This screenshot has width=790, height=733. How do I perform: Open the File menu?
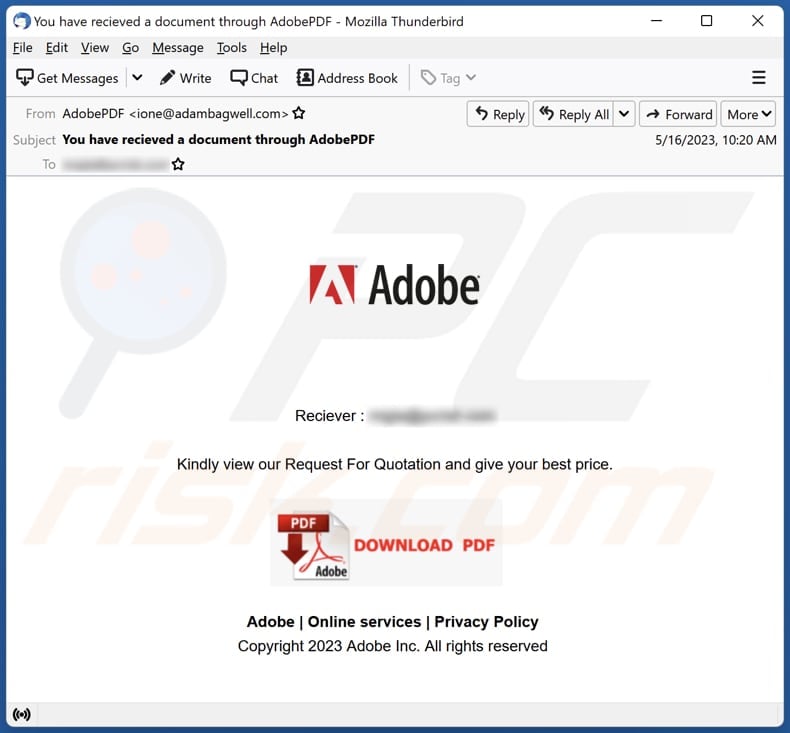pos(23,48)
